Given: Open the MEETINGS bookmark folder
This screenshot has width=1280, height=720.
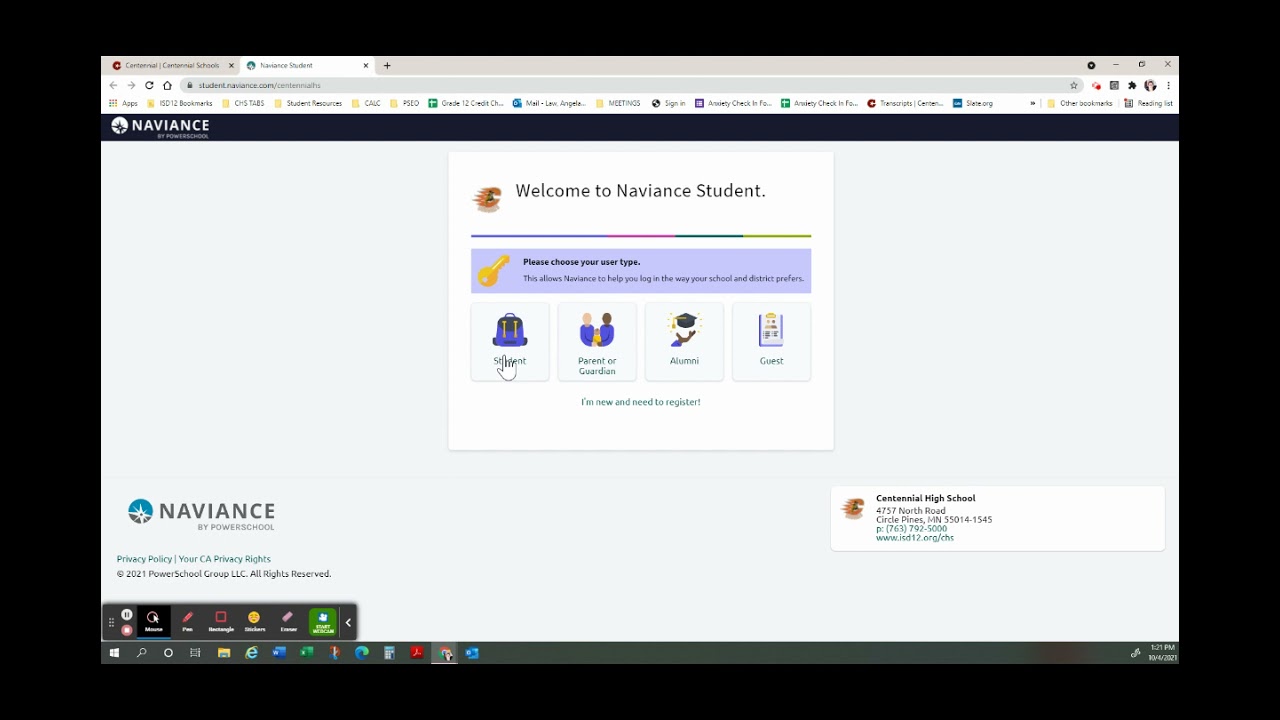Looking at the screenshot, I should click(618, 103).
